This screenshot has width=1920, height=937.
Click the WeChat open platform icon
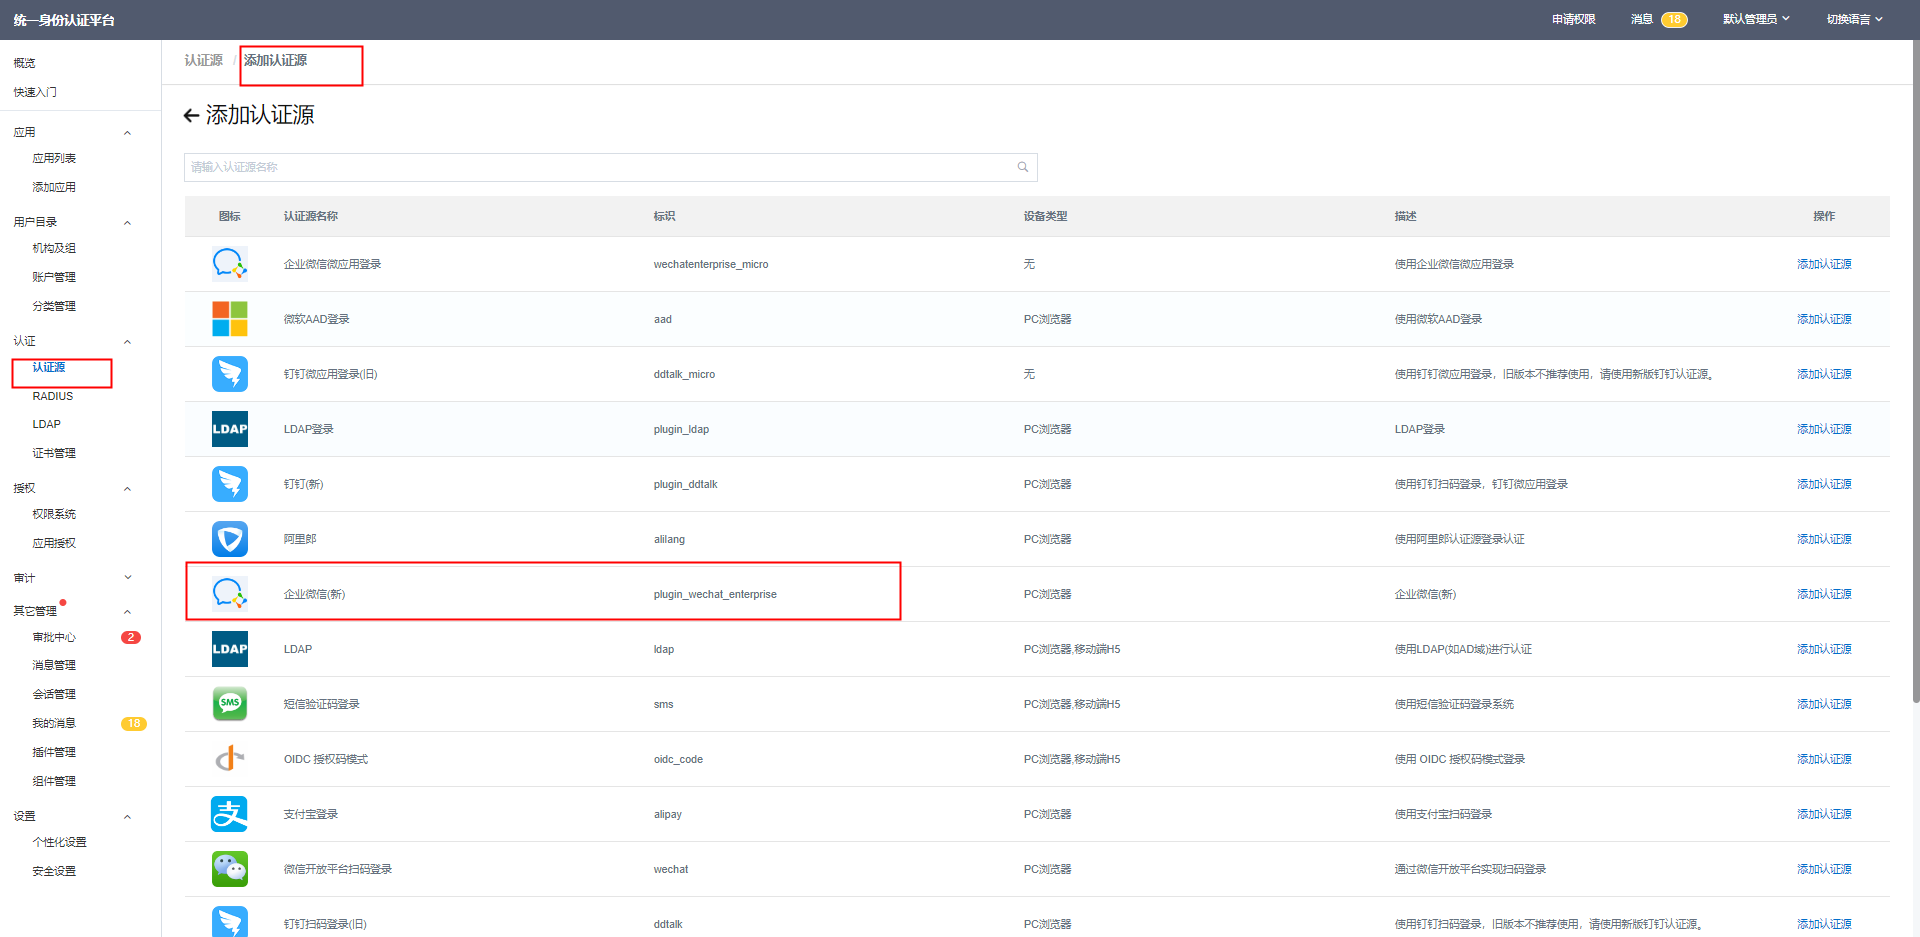[229, 869]
